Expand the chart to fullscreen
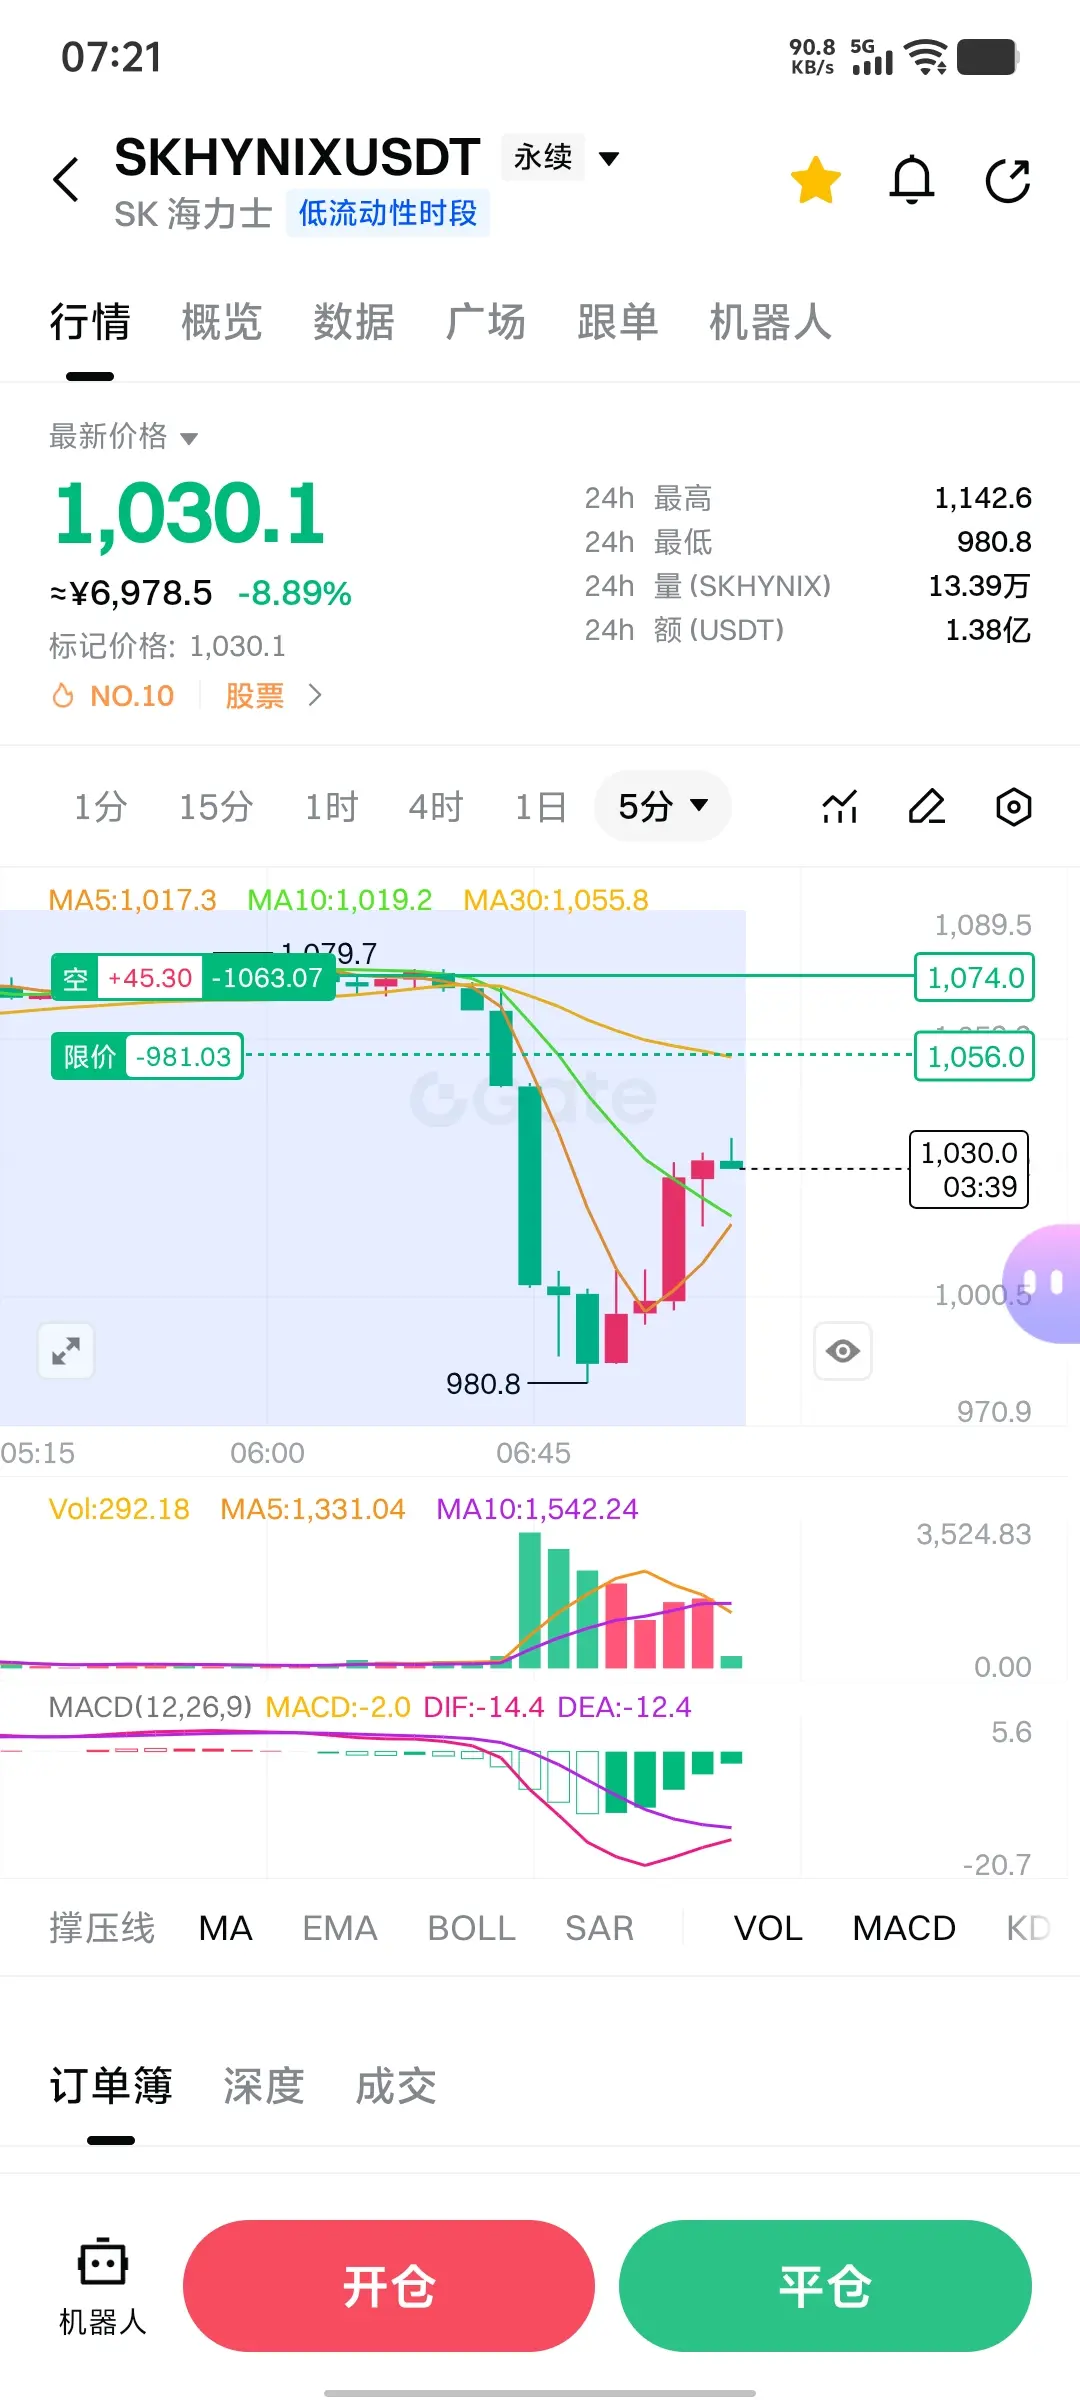This screenshot has height=2400, width=1080. point(66,1351)
